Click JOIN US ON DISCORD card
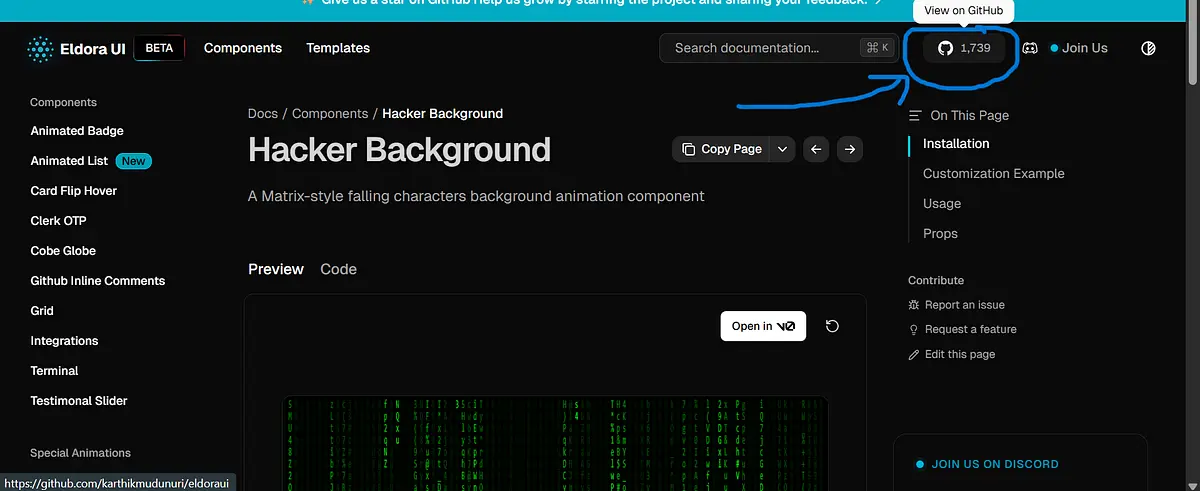The image size is (1200, 491). click(1020, 463)
